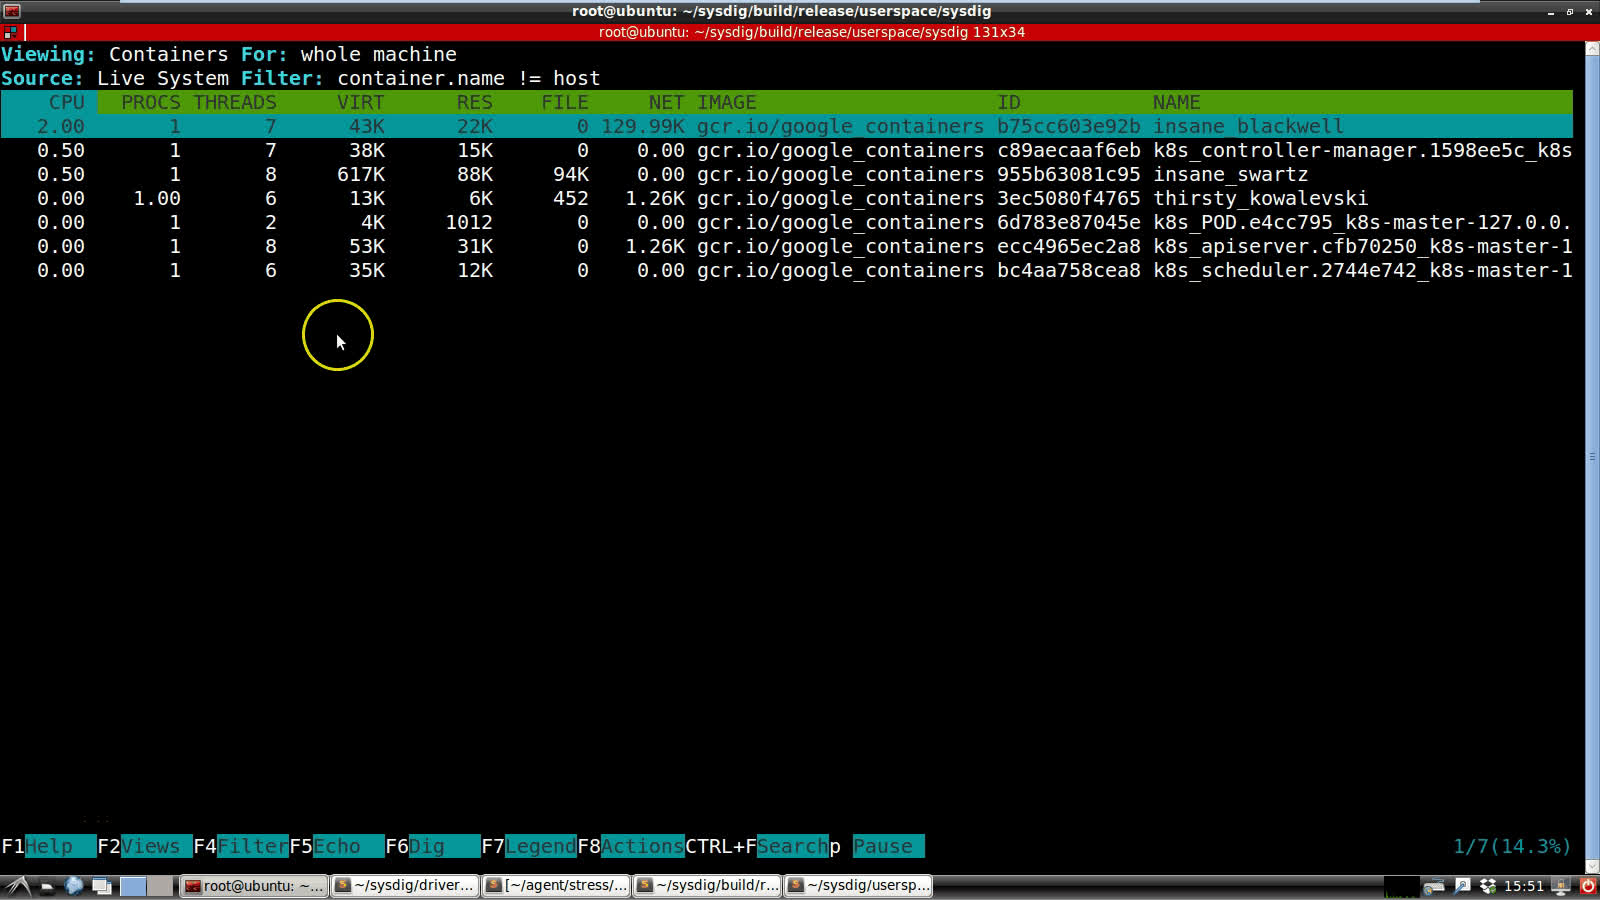The width and height of the screenshot is (1600, 900).
Task: Sort by the CPU column header
Action: click(x=67, y=102)
